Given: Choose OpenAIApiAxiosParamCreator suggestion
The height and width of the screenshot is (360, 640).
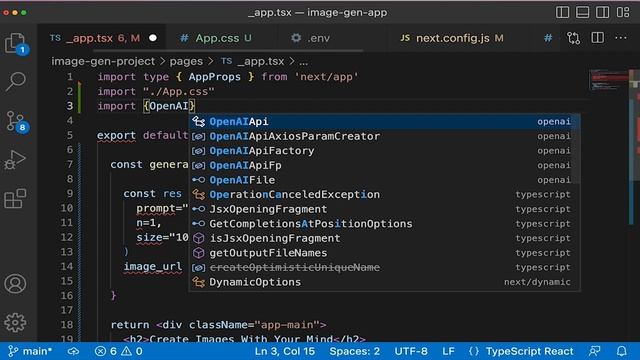Looking at the screenshot, I should tap(384, 136).
